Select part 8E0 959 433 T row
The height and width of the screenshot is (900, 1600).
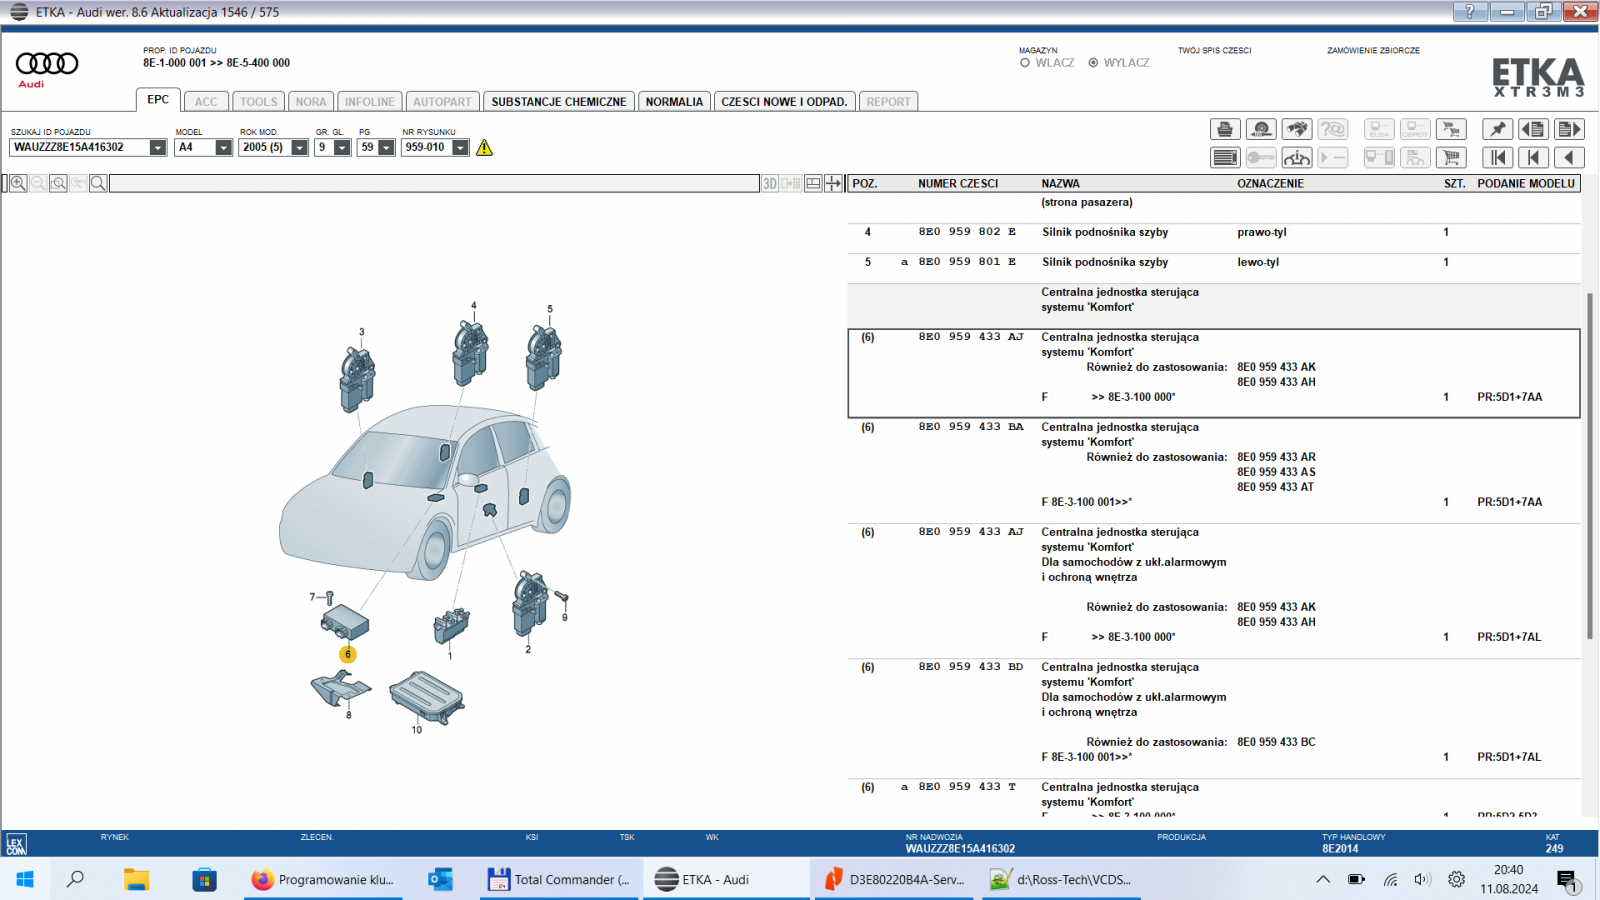click(x=1214, y=800)
